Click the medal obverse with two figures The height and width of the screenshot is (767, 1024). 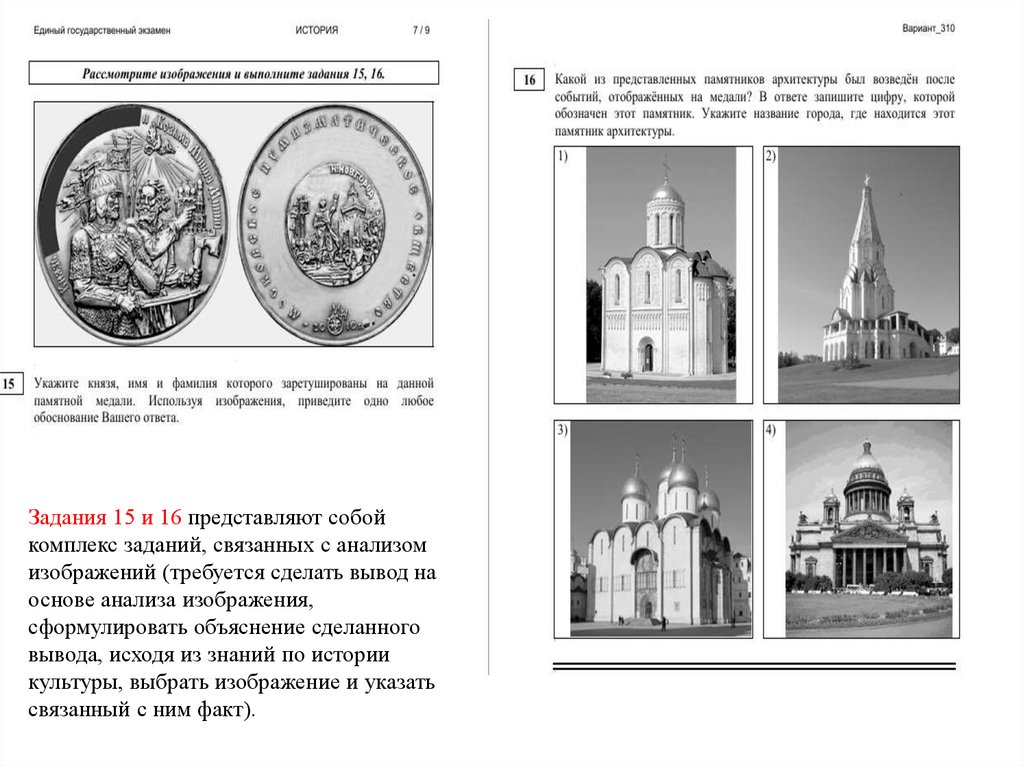tap(135, 224)
